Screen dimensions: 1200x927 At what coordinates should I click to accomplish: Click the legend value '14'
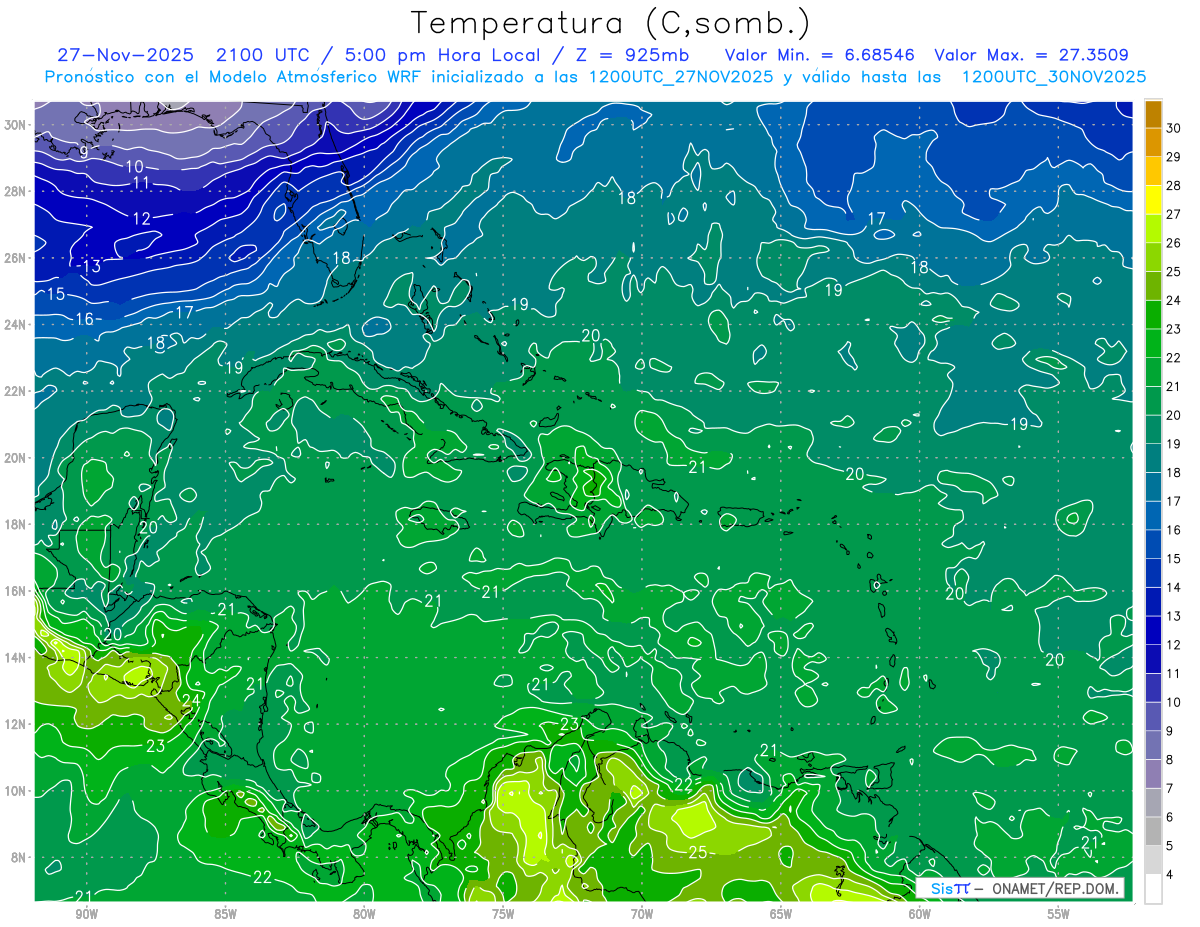point(1174,587)
